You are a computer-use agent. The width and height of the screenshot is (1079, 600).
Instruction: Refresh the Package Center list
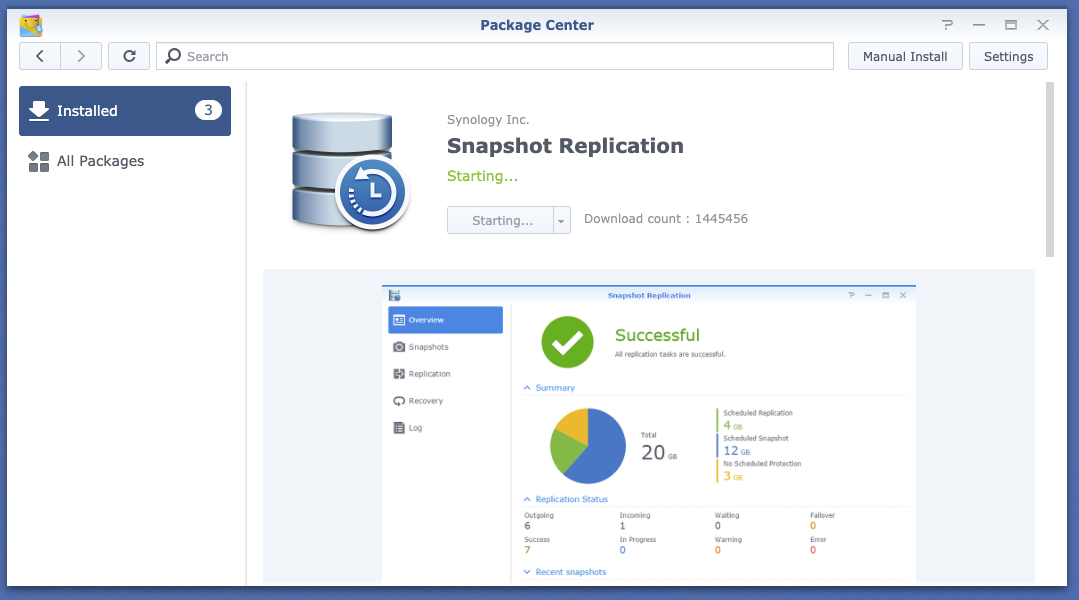(129, 56)
